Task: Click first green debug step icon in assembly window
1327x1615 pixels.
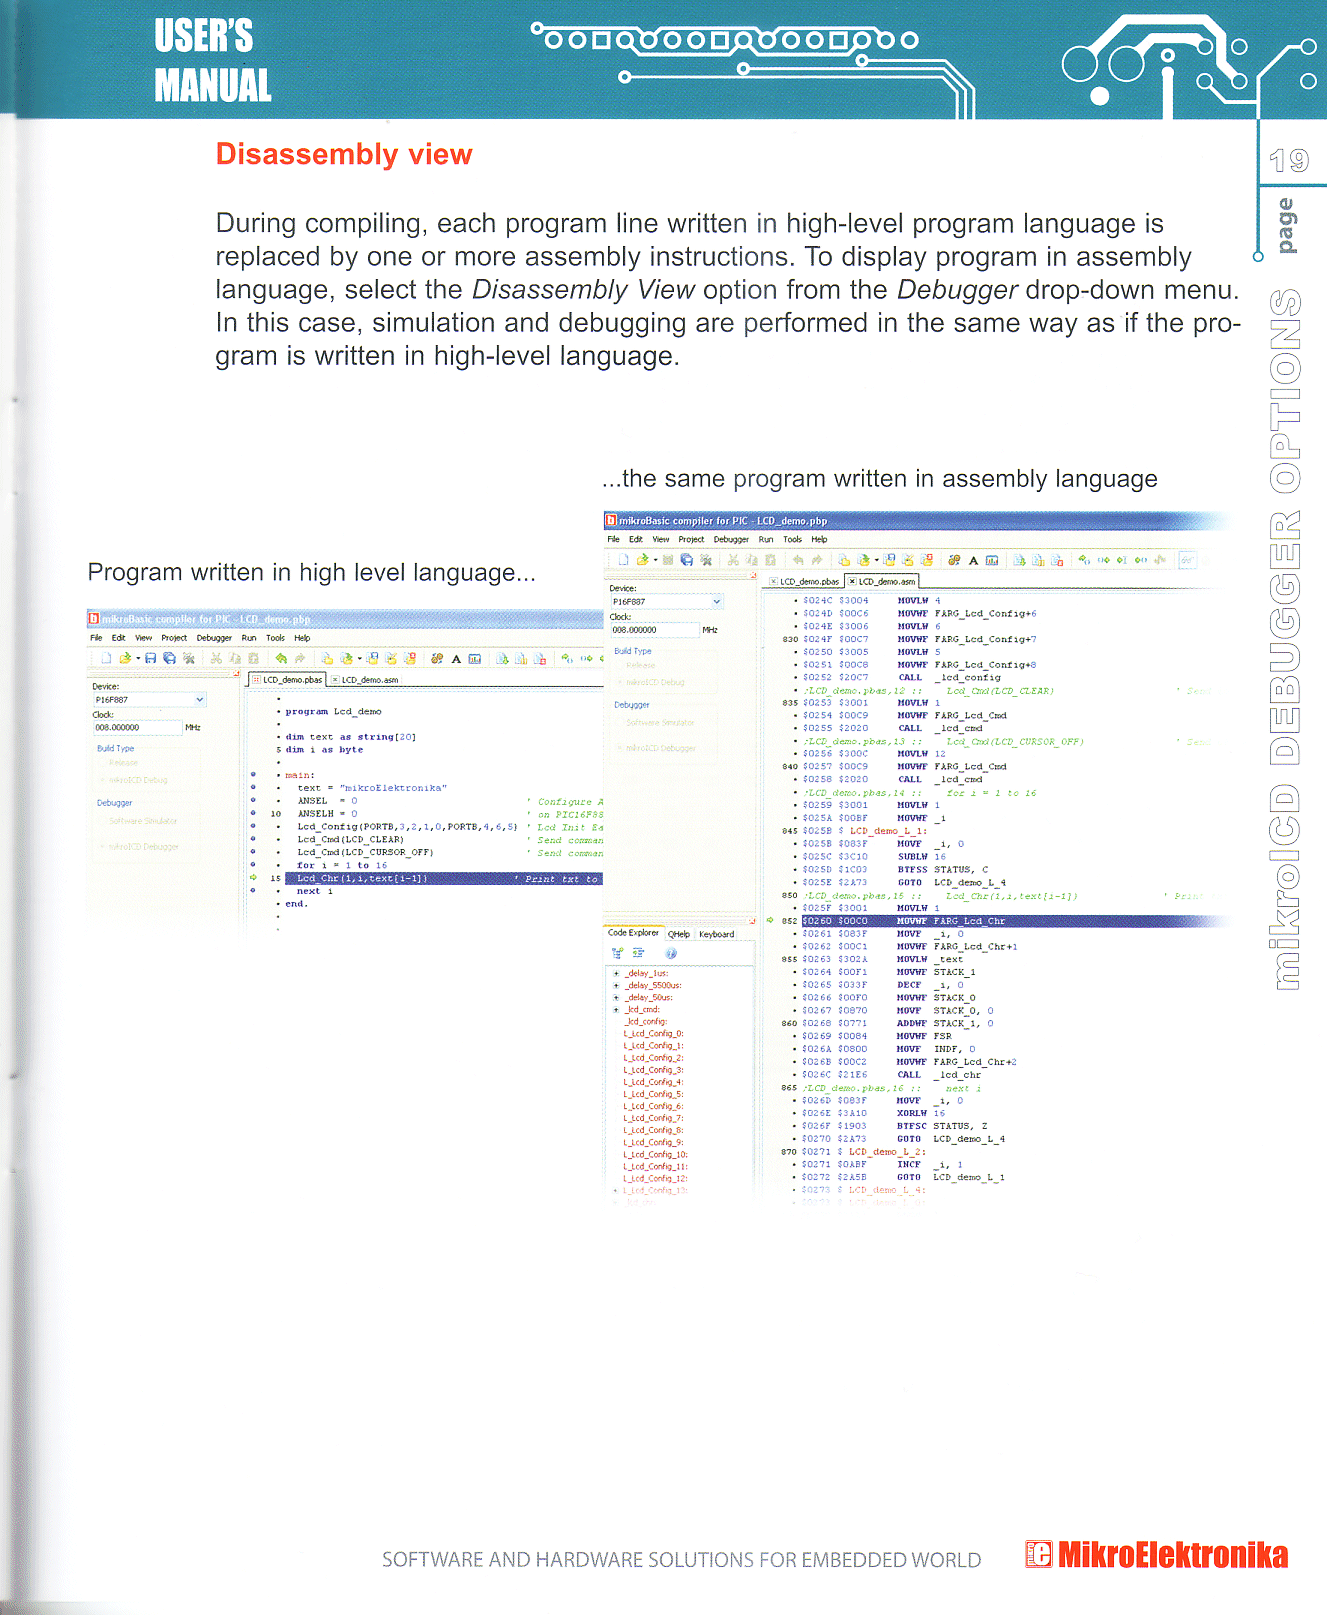Action: click(1084, 560)
